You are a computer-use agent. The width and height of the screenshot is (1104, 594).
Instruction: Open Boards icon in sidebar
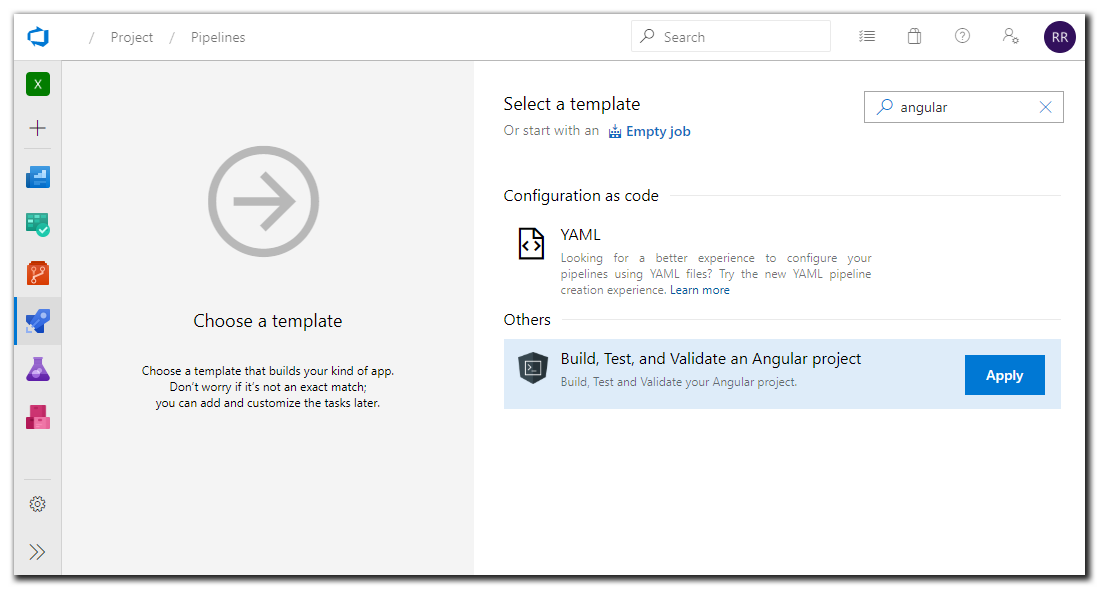pyautogui.click(x=38, y=225)
